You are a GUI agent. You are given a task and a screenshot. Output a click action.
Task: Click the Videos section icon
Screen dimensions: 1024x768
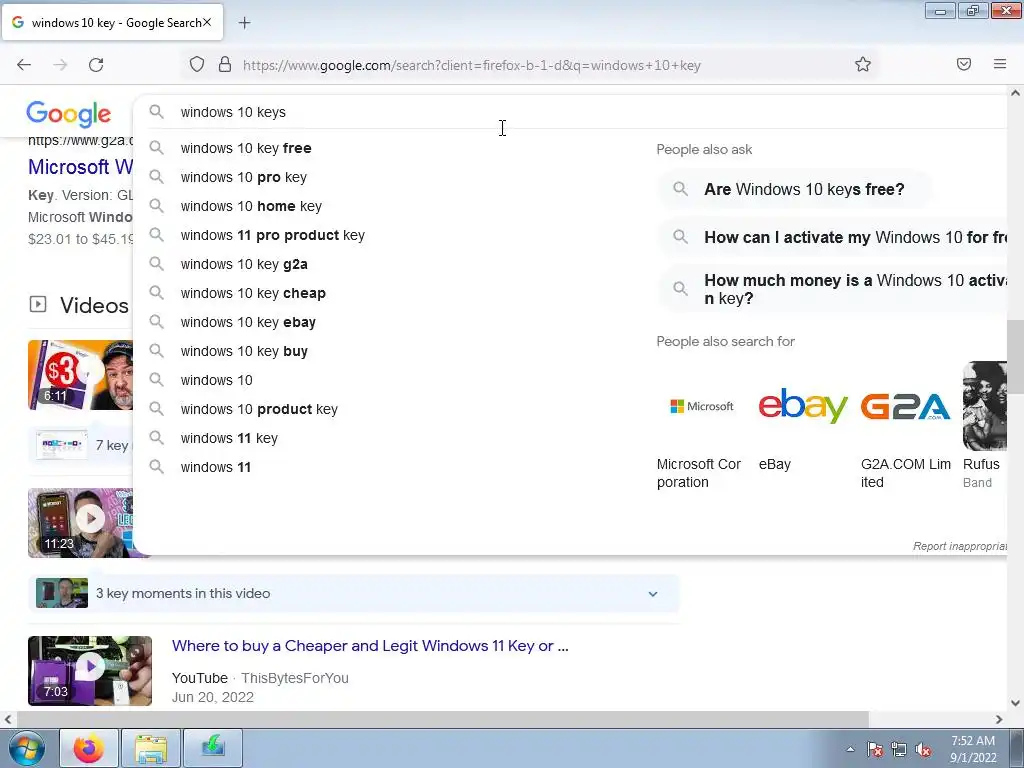(x=38, y=304)
